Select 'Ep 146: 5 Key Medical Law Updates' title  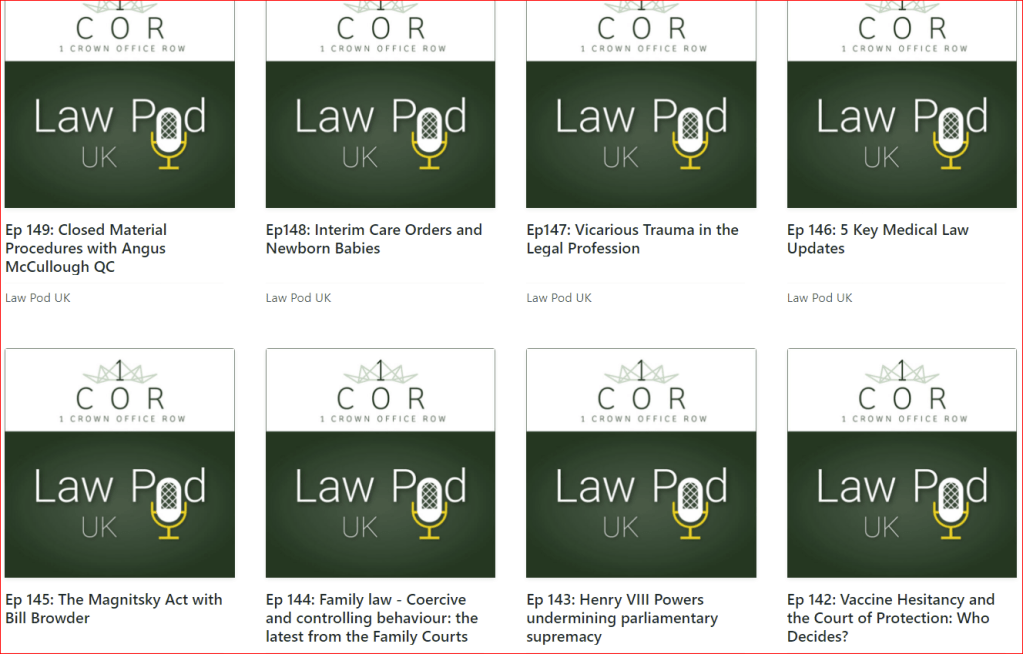click(877, 239)
